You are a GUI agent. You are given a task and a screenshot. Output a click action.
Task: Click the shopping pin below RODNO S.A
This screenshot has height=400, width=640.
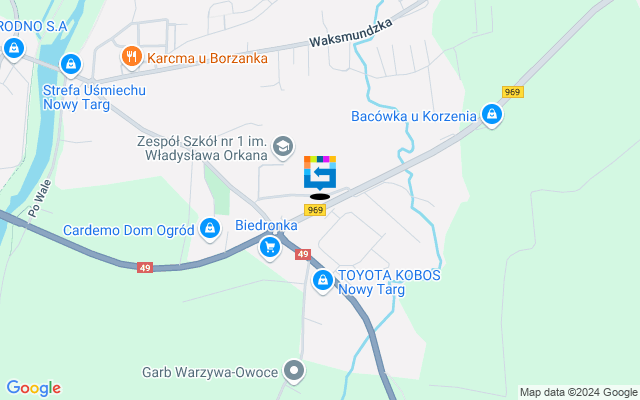pos(14,49)
